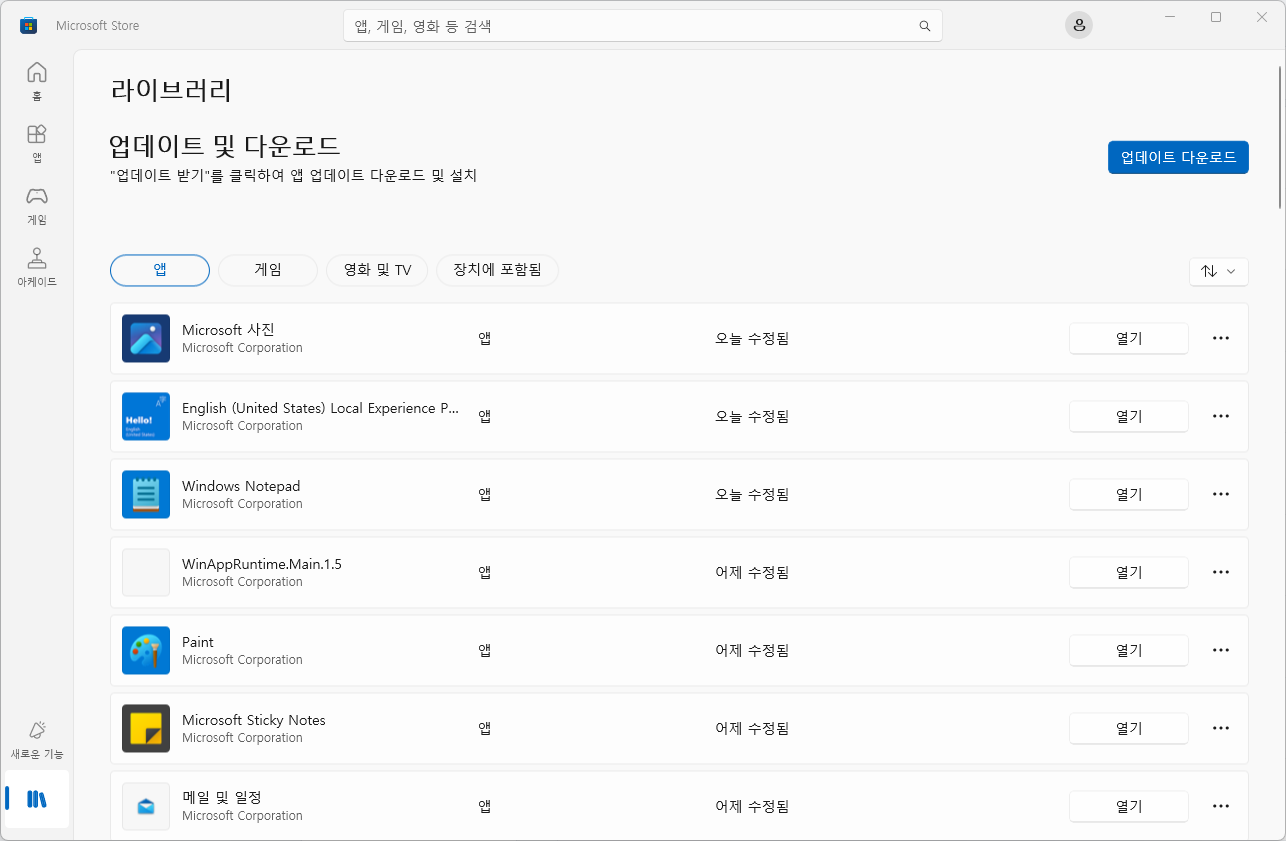Open Microsoft Sticky Notes with 열기 button
This screenshot has width=1286, height=841.
1129,728
